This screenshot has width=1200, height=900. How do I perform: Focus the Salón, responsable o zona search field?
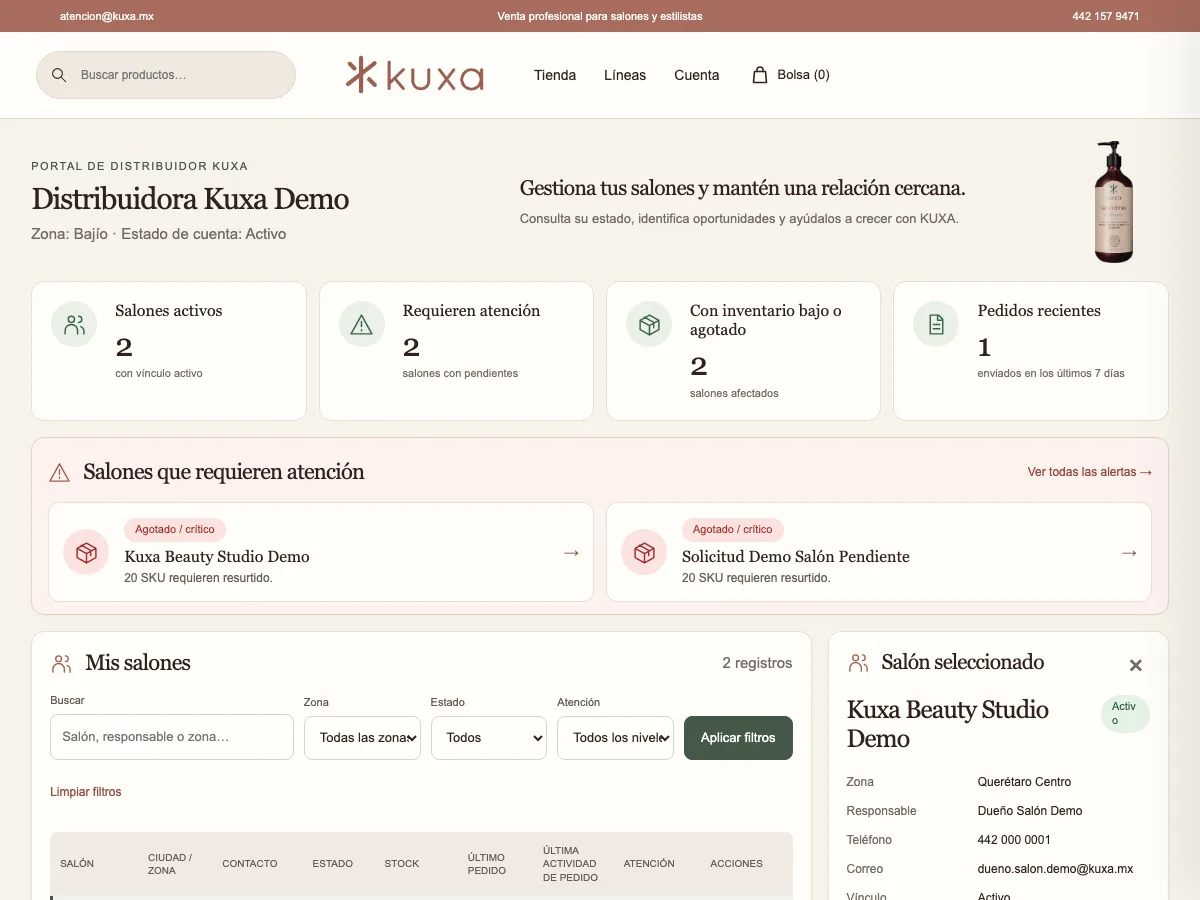(172, 738)
